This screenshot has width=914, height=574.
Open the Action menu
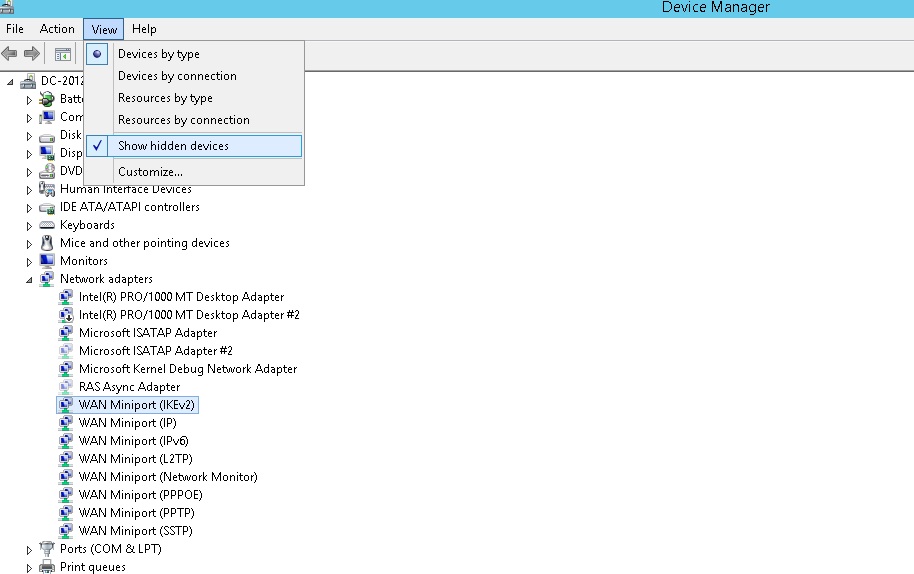[57, 29]
